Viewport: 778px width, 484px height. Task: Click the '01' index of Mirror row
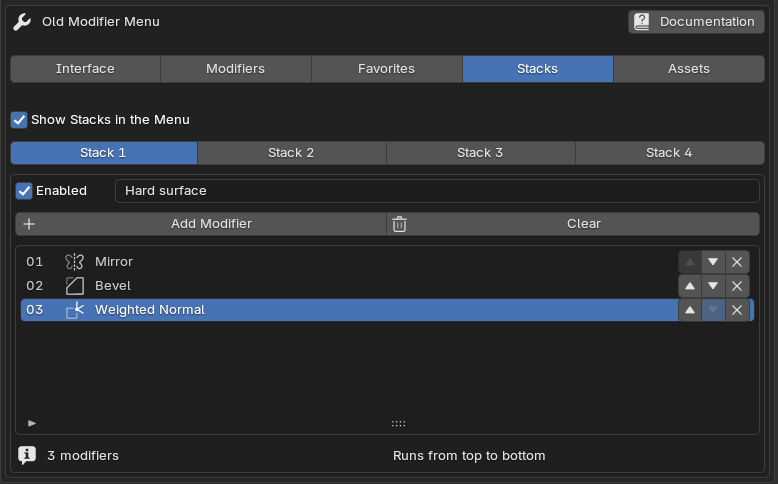pos(35,262)
